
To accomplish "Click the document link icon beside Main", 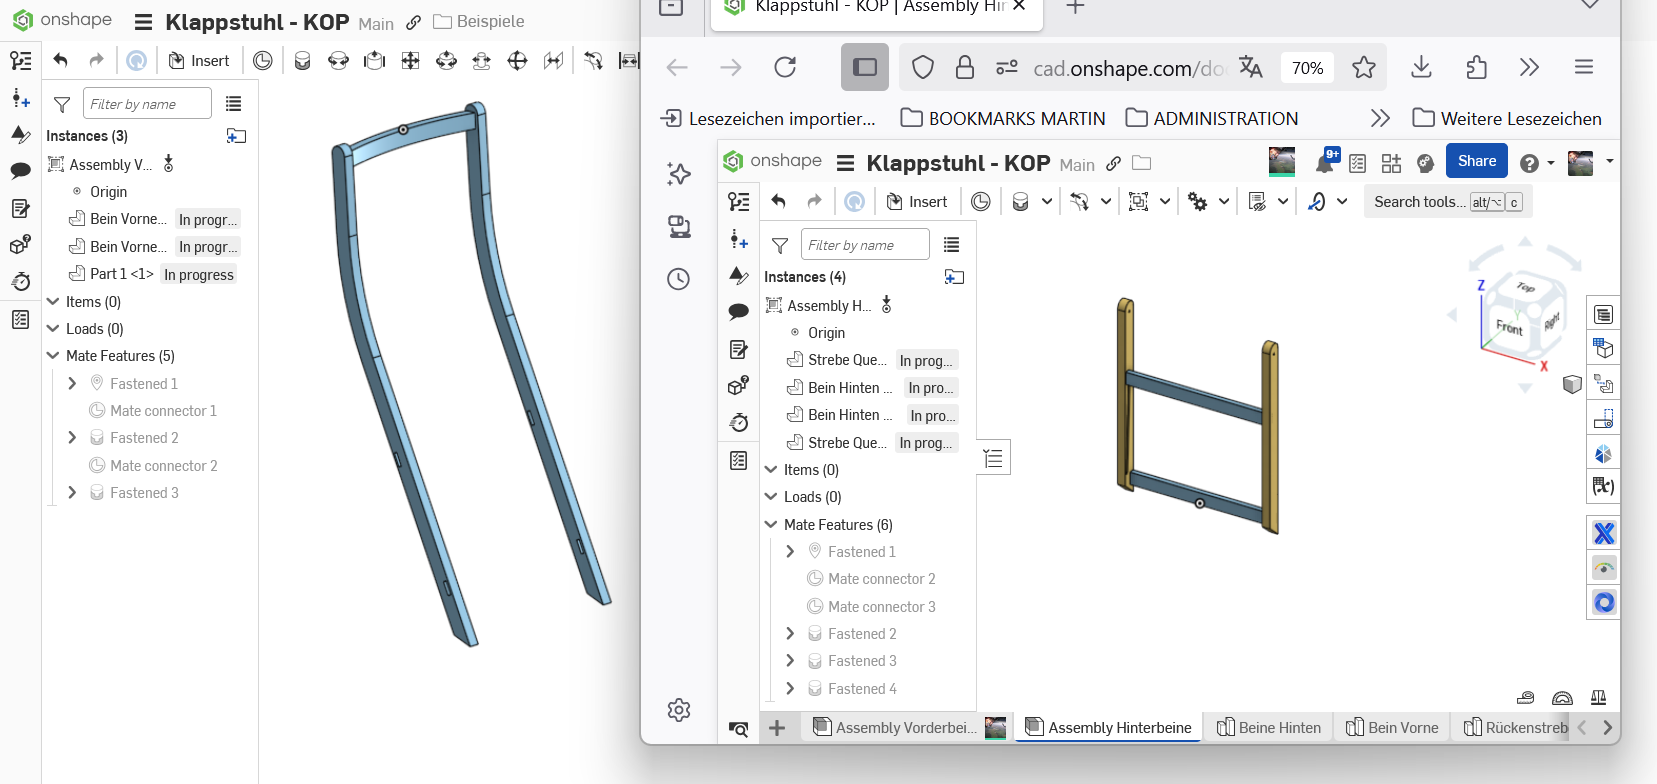I will (1113, 164).
